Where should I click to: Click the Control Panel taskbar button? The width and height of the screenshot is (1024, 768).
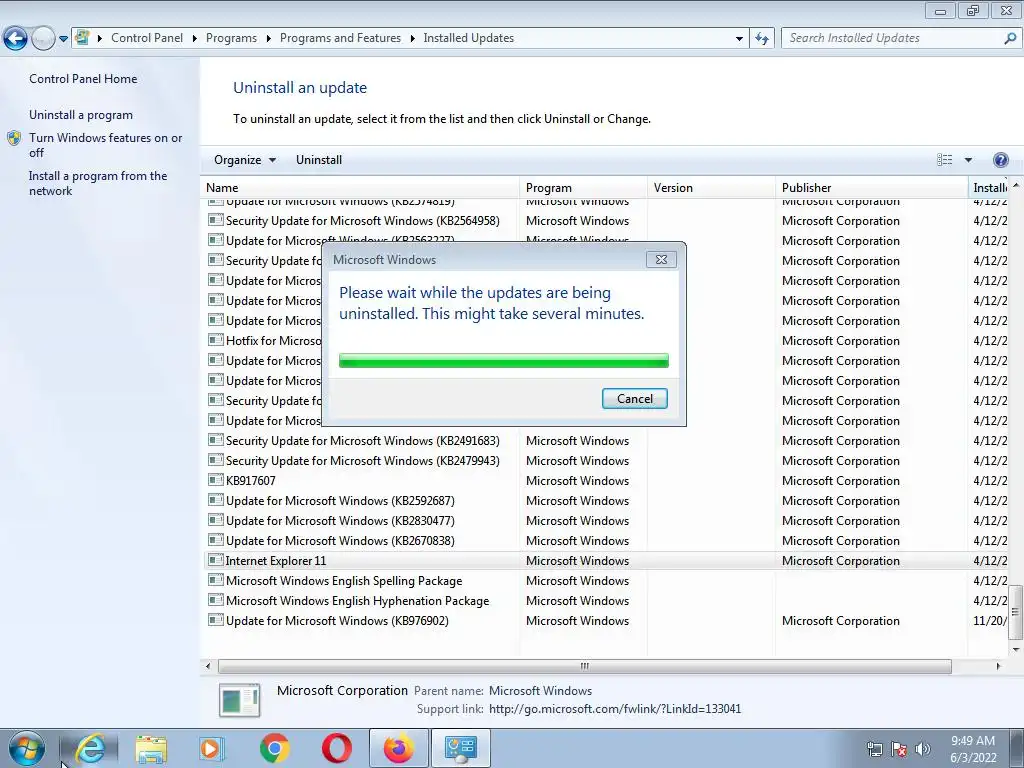(461, 748)
